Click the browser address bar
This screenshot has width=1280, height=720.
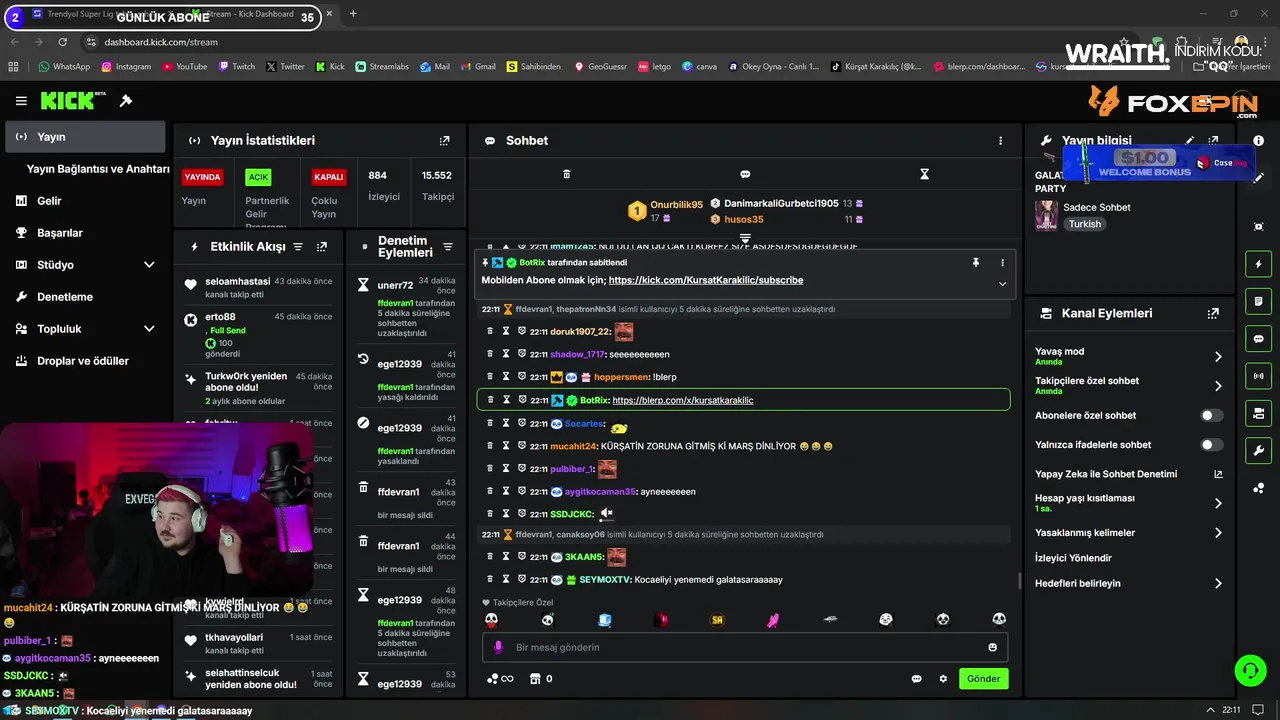click(600, 42)
